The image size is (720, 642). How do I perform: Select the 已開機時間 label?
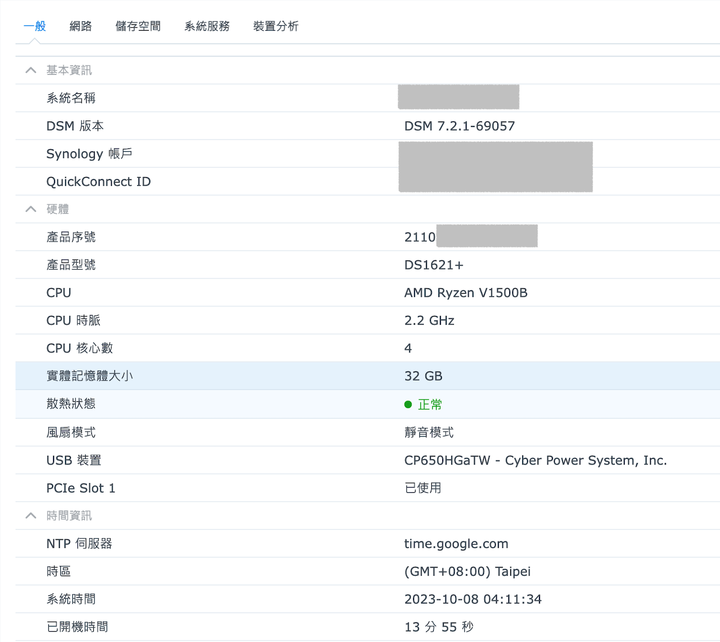tap(77, 627)
